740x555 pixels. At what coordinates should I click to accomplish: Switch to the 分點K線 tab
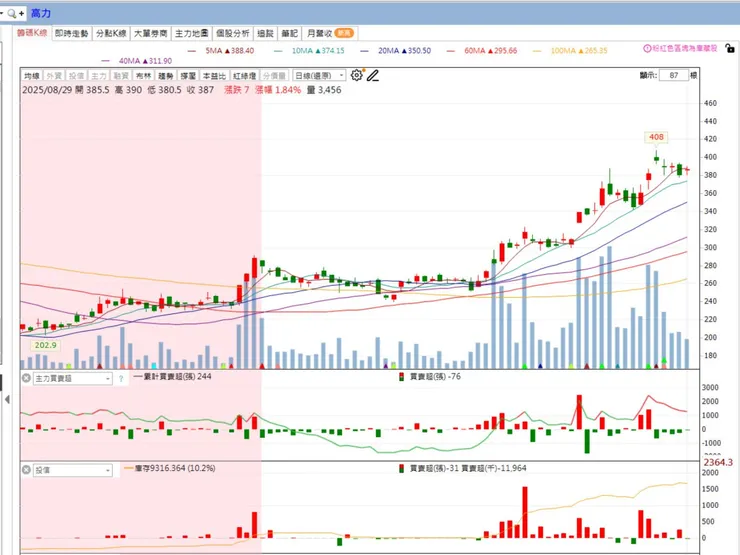(x=111, y=33)
